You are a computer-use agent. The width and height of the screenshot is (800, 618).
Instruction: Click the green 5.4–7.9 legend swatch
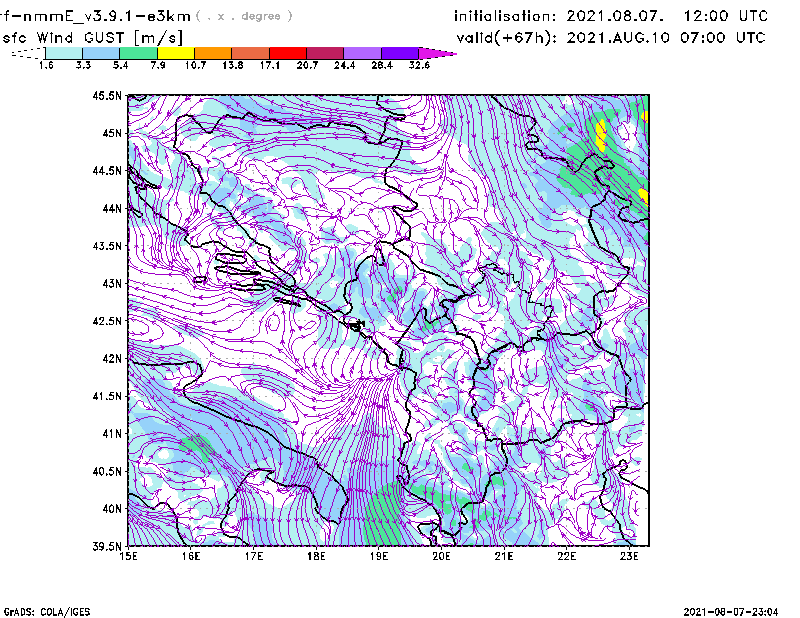click(x=138, y=53)
